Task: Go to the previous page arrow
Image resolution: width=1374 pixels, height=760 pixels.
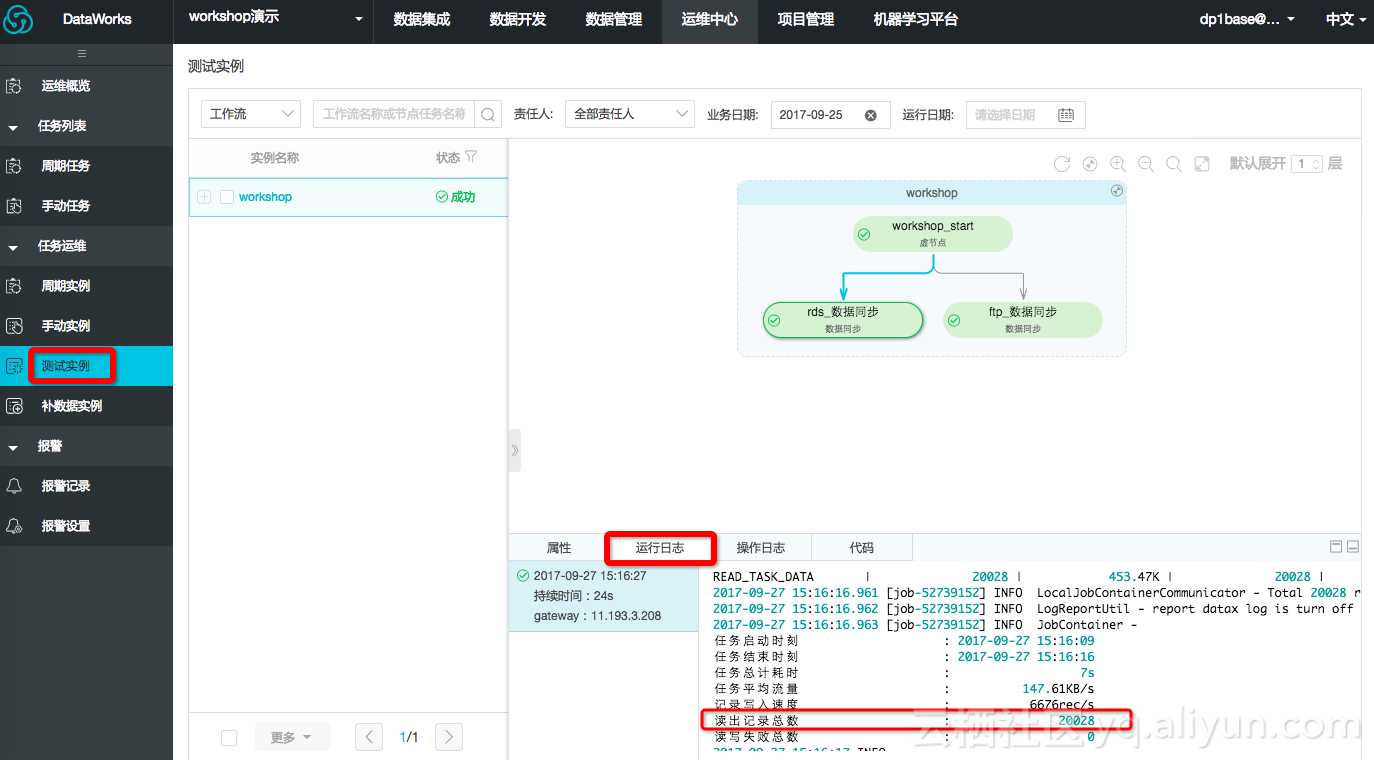Action: 369,737
